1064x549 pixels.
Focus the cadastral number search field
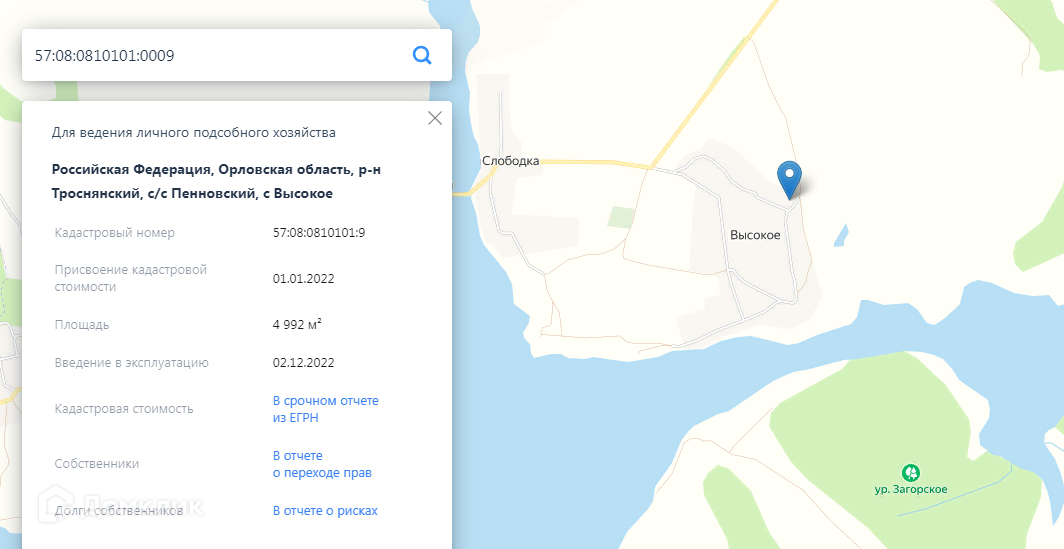pos(210,56)
